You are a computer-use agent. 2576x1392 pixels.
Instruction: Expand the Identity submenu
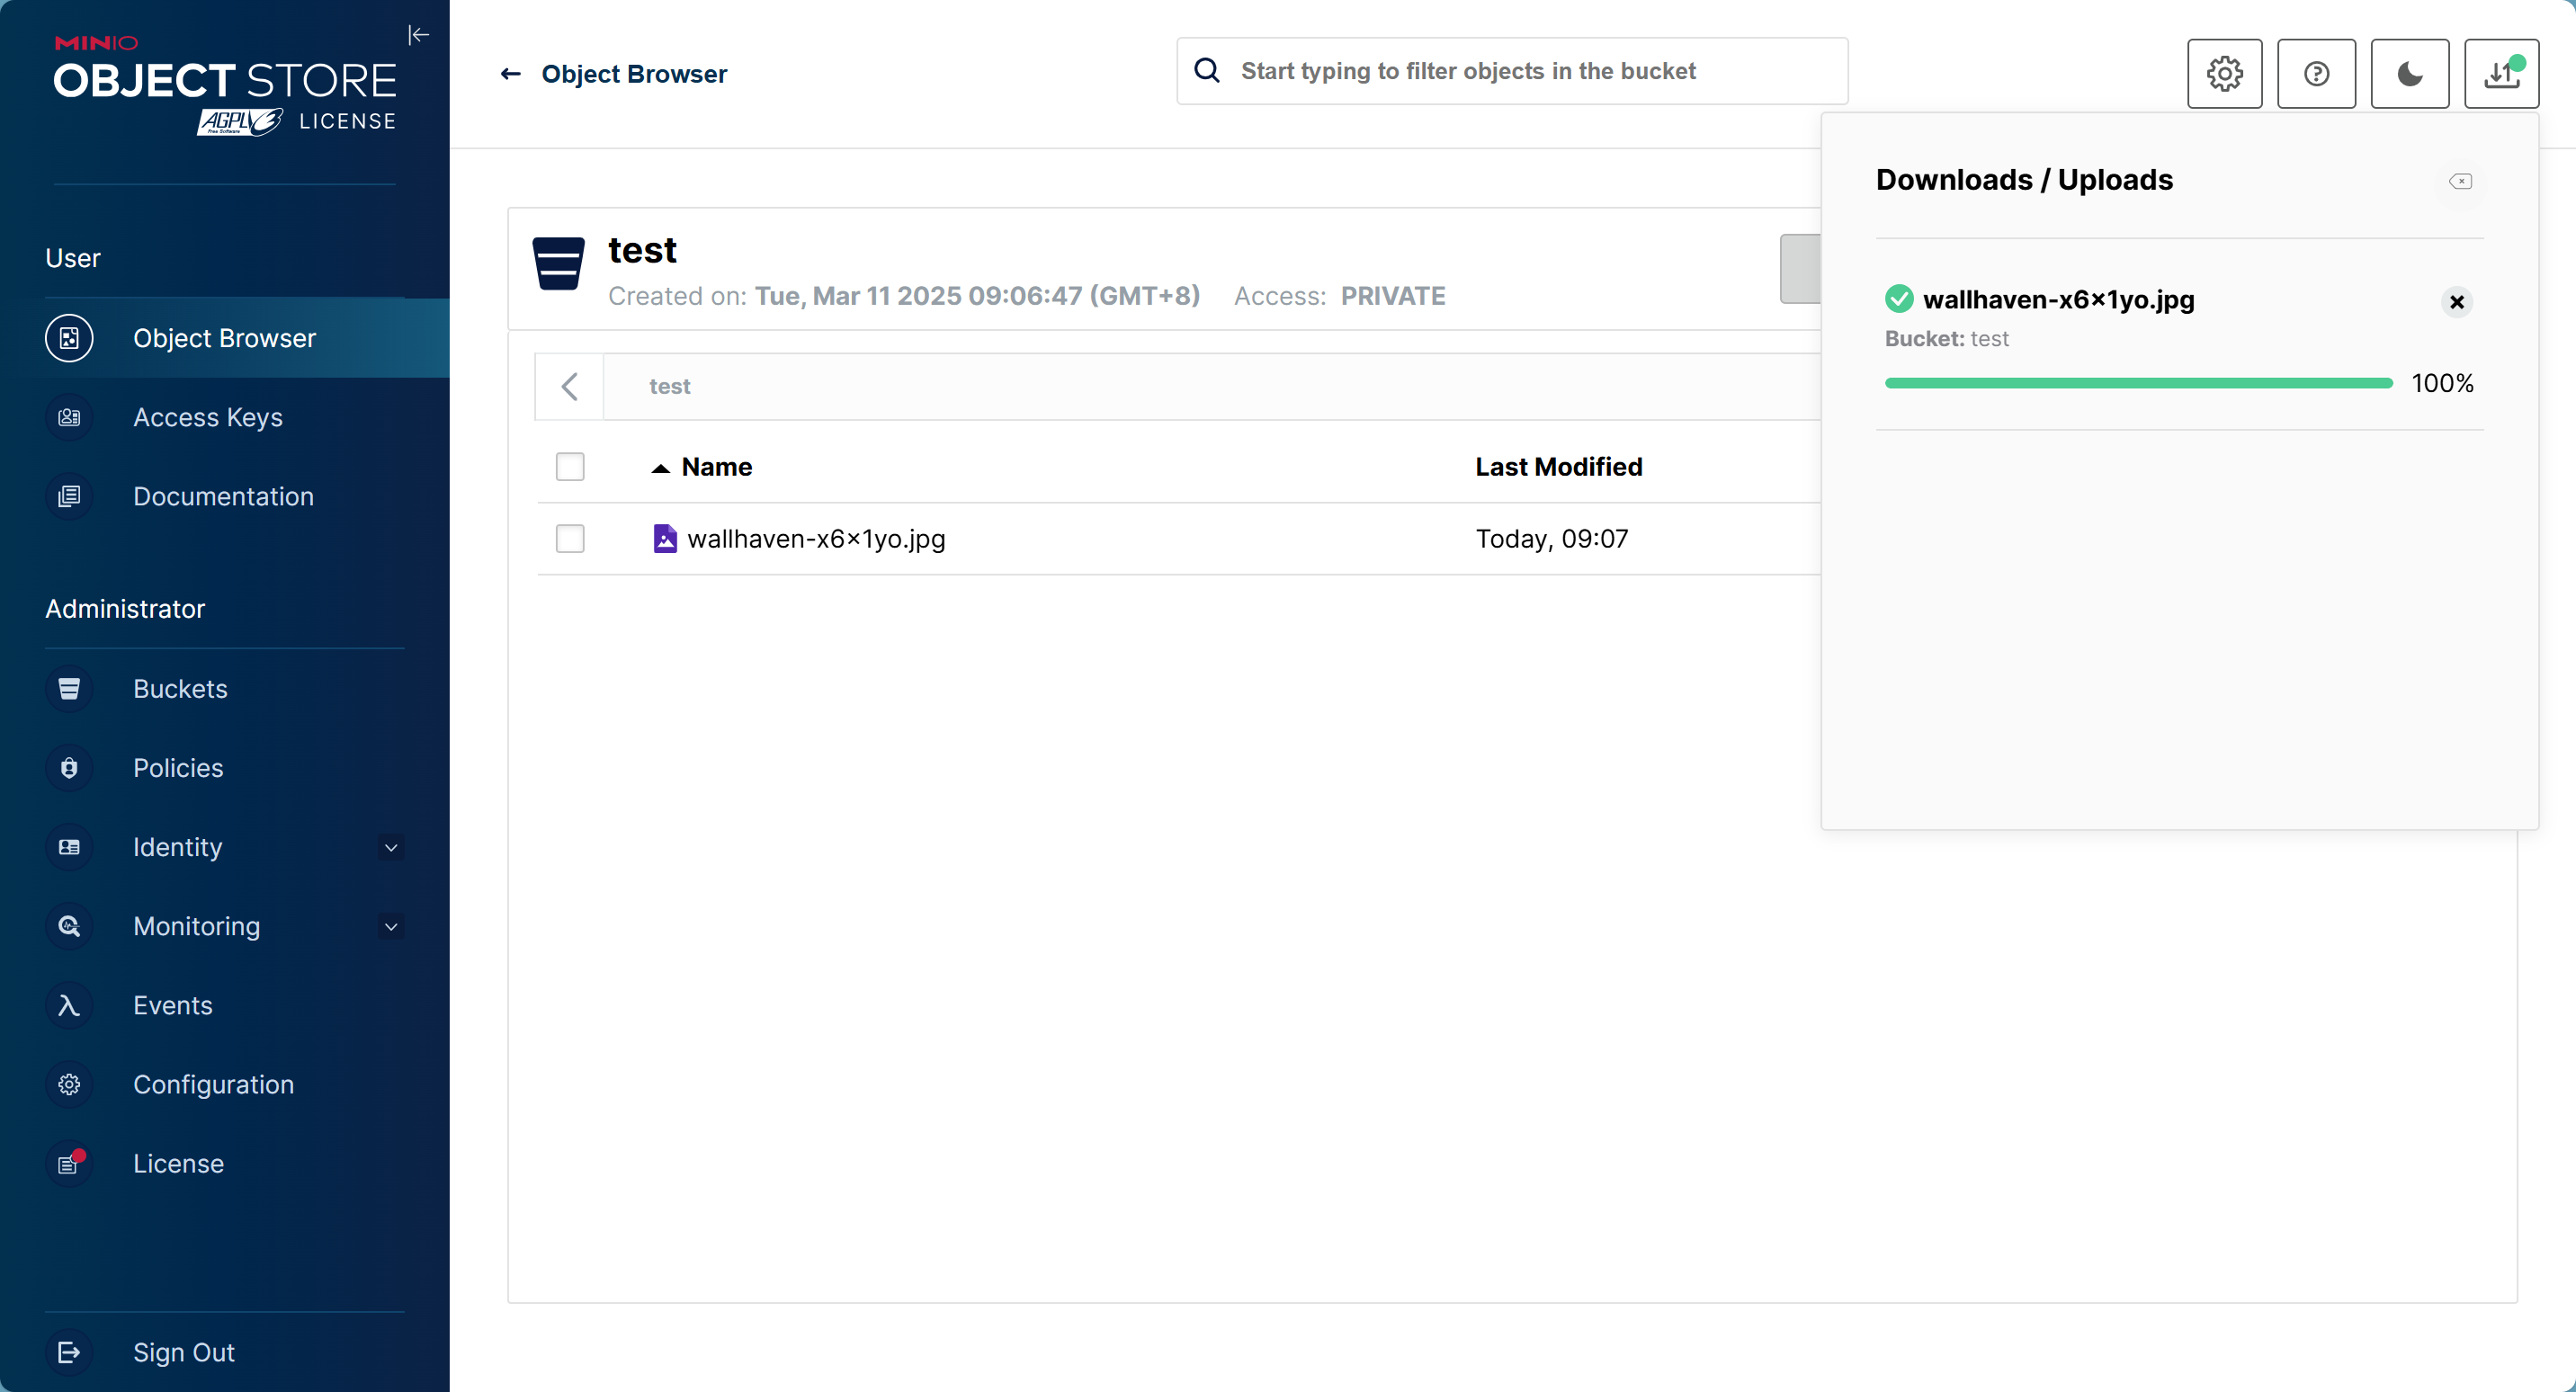coord(391,847)
